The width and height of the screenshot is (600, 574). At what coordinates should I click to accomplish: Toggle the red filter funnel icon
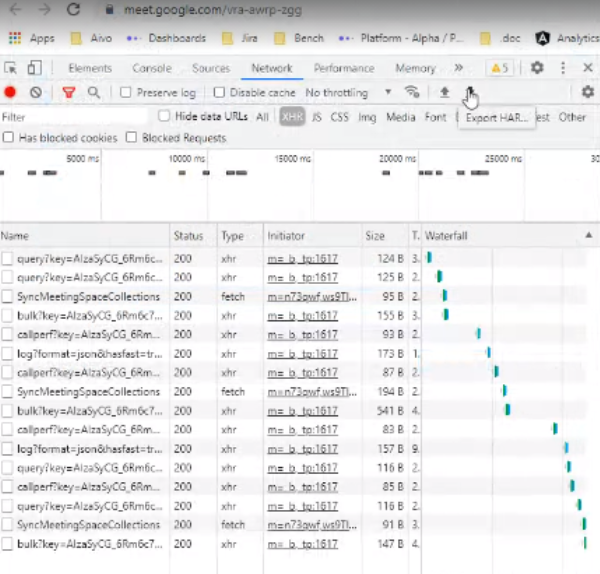(x=69, y=92)
